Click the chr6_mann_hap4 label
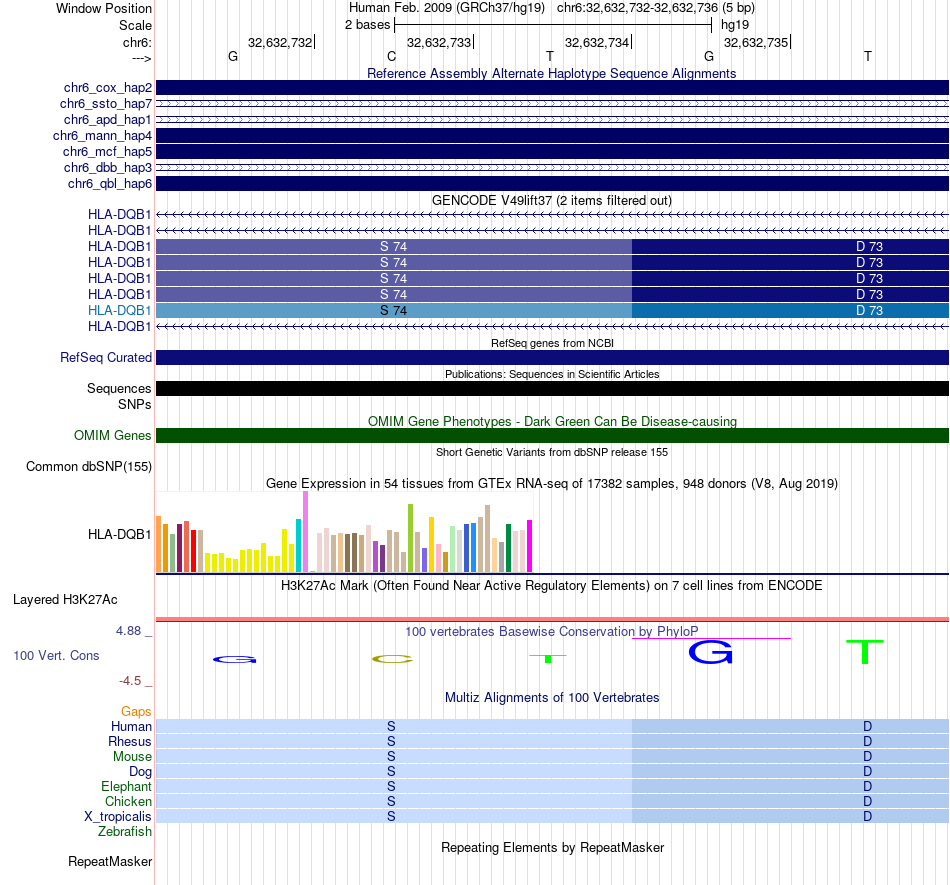 pos(102,136)
